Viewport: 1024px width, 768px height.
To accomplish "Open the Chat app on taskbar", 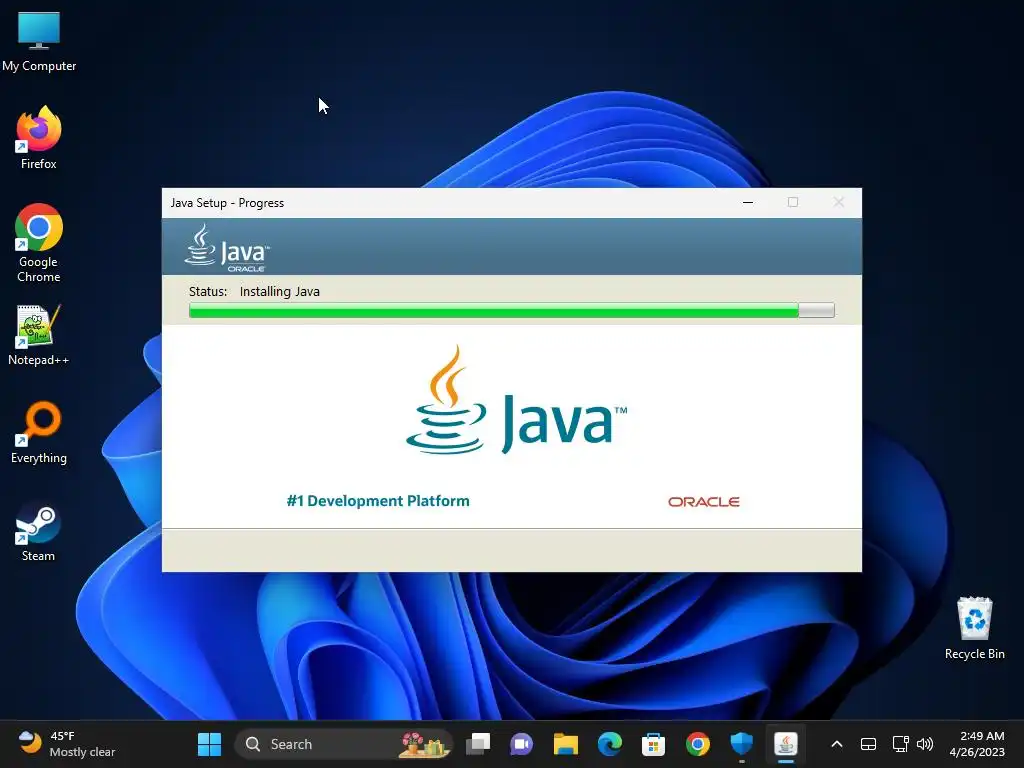I will pyautogui.click(x=522, y=744).
